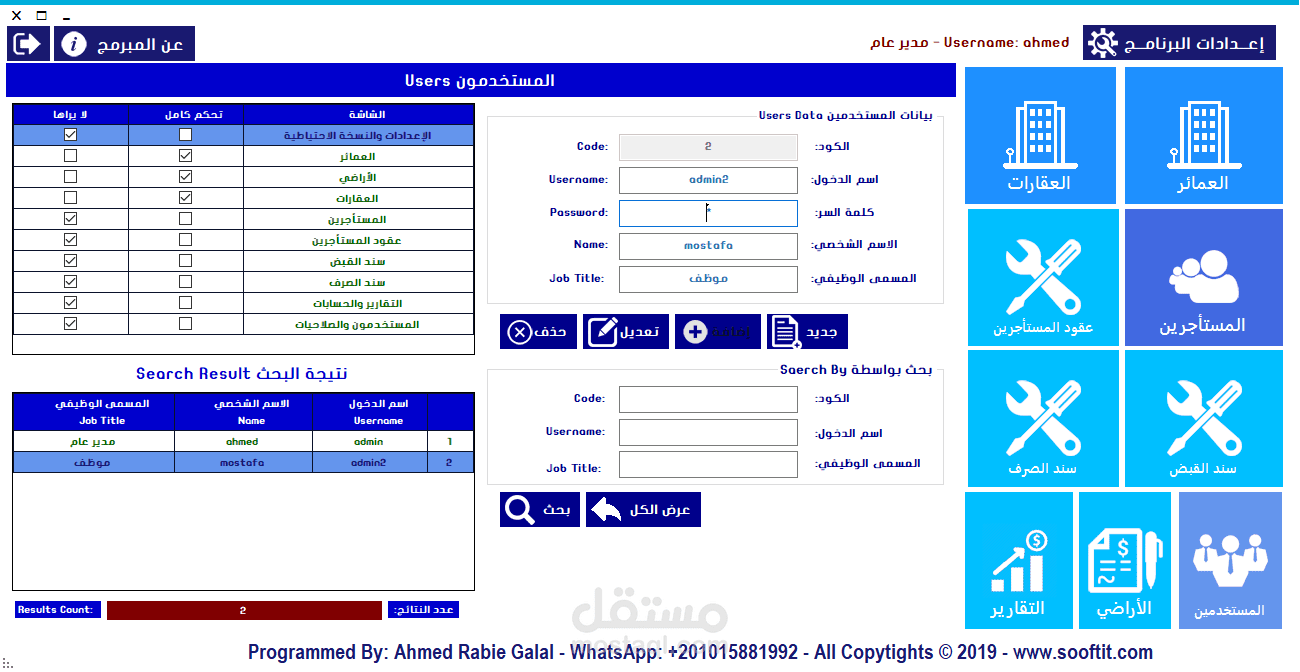
Task: Click the Job Title field containing موظف
Action: pos(708,279)
